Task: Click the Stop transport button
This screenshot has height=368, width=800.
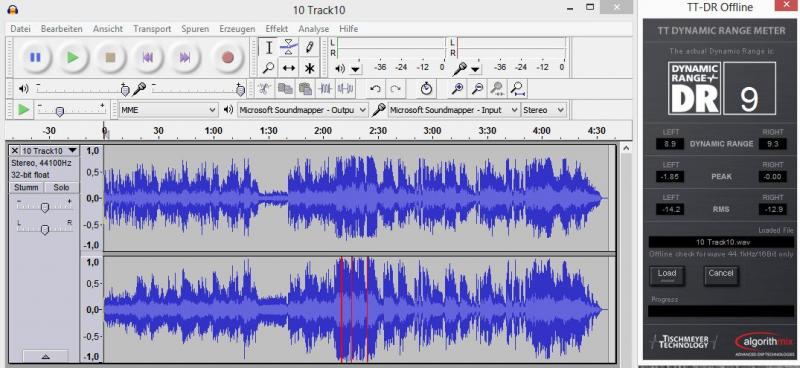Action: [x=110, y=57]
